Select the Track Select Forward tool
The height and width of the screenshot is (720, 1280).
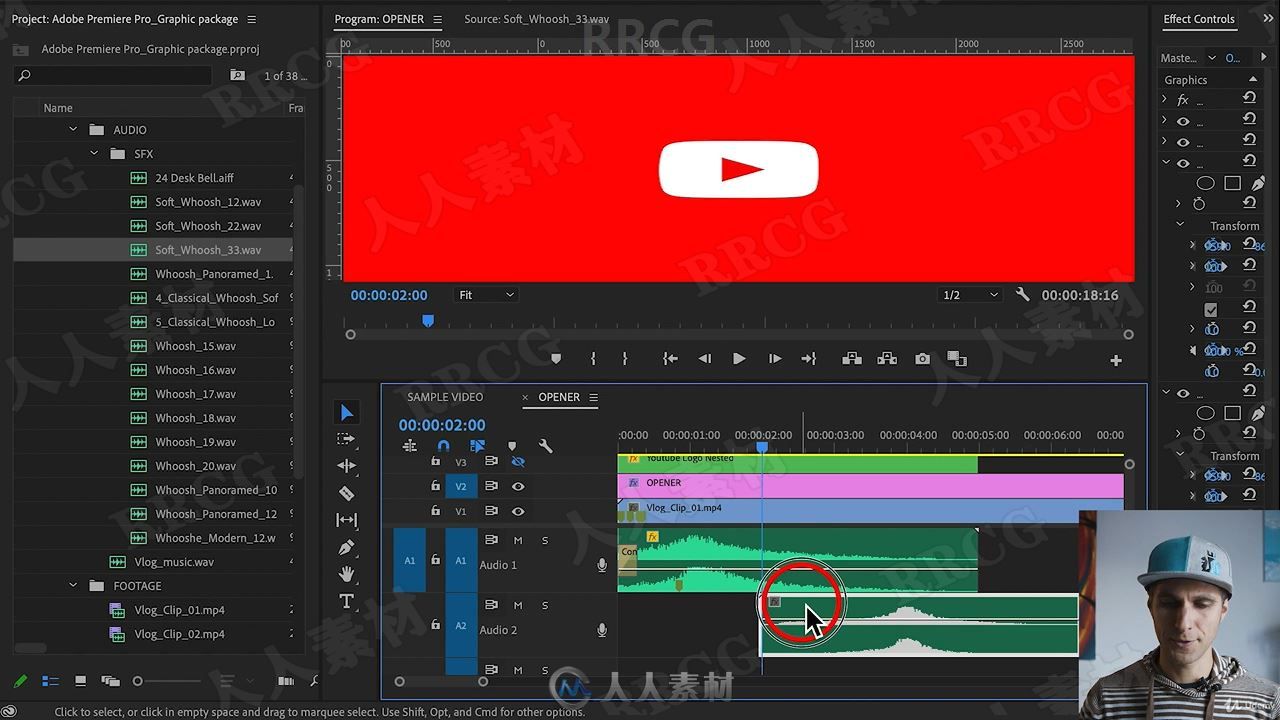(x=346, y=439)
